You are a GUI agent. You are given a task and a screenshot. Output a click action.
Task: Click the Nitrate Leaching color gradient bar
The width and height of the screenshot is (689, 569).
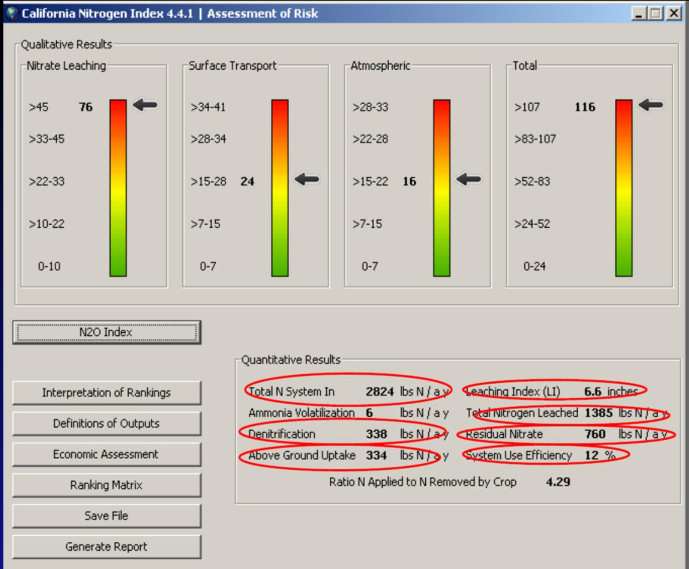118,188
